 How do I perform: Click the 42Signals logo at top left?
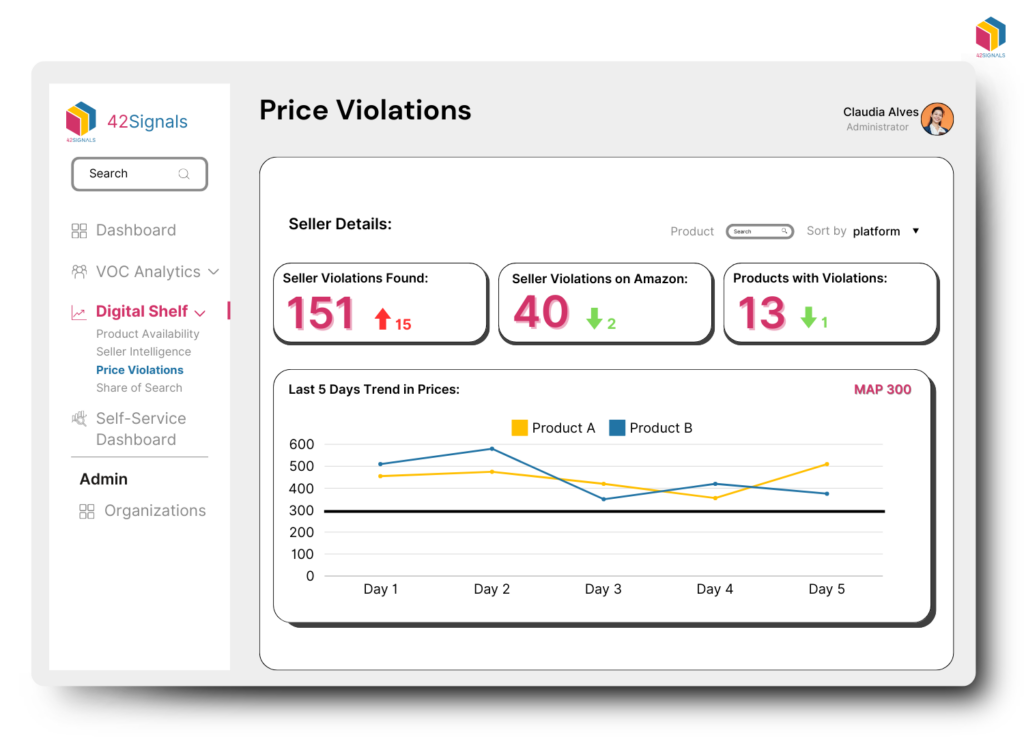tap(82, 121)
